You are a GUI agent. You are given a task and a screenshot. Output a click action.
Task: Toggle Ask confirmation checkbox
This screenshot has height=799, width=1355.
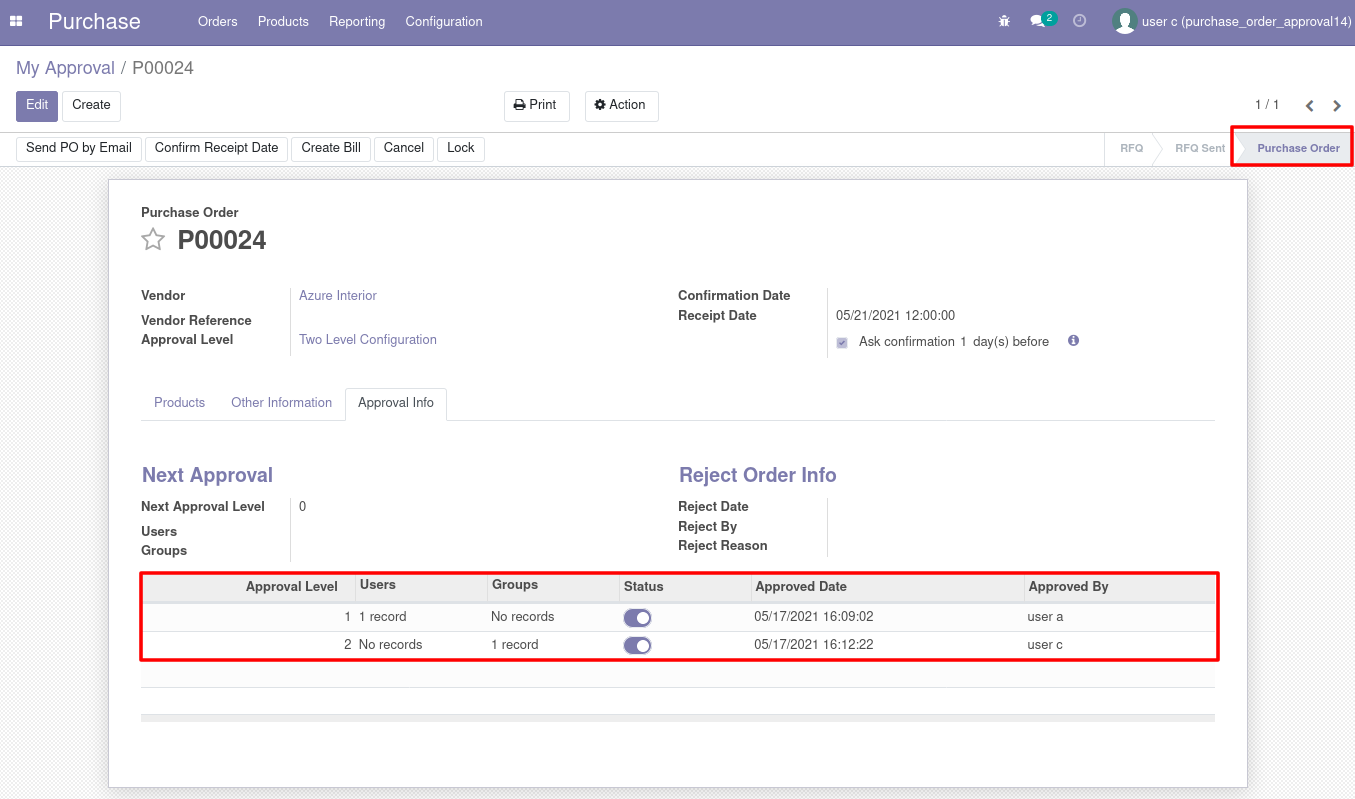(842, 342)
